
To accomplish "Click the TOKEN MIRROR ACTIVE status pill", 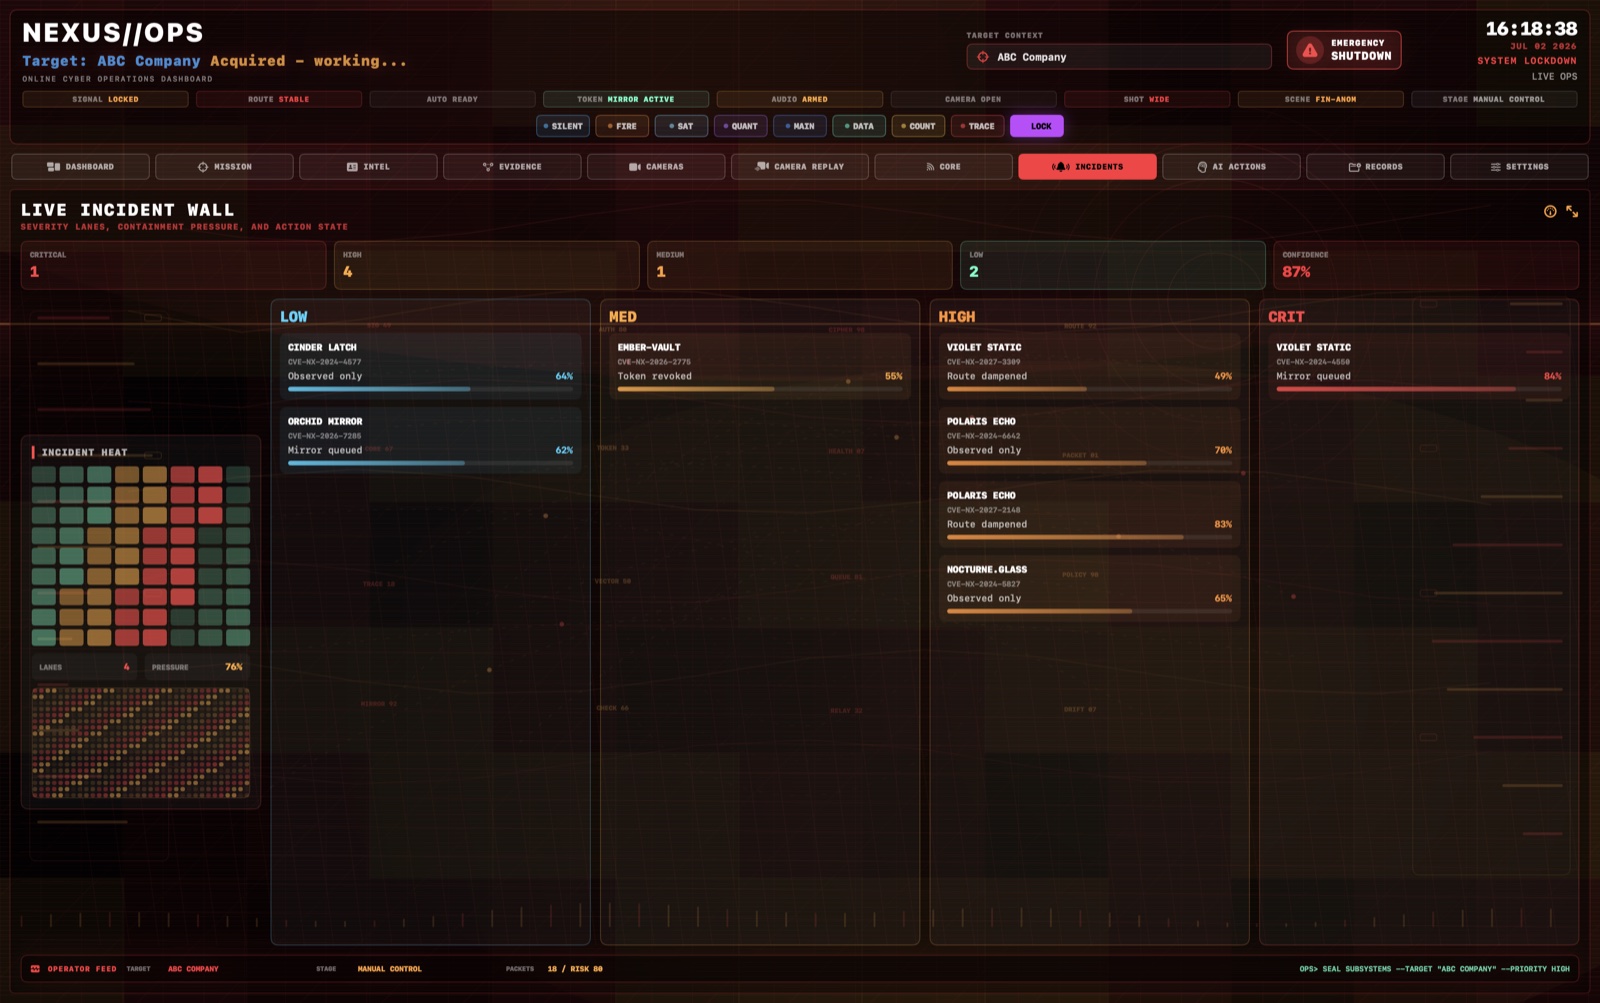I will [626, 99].
